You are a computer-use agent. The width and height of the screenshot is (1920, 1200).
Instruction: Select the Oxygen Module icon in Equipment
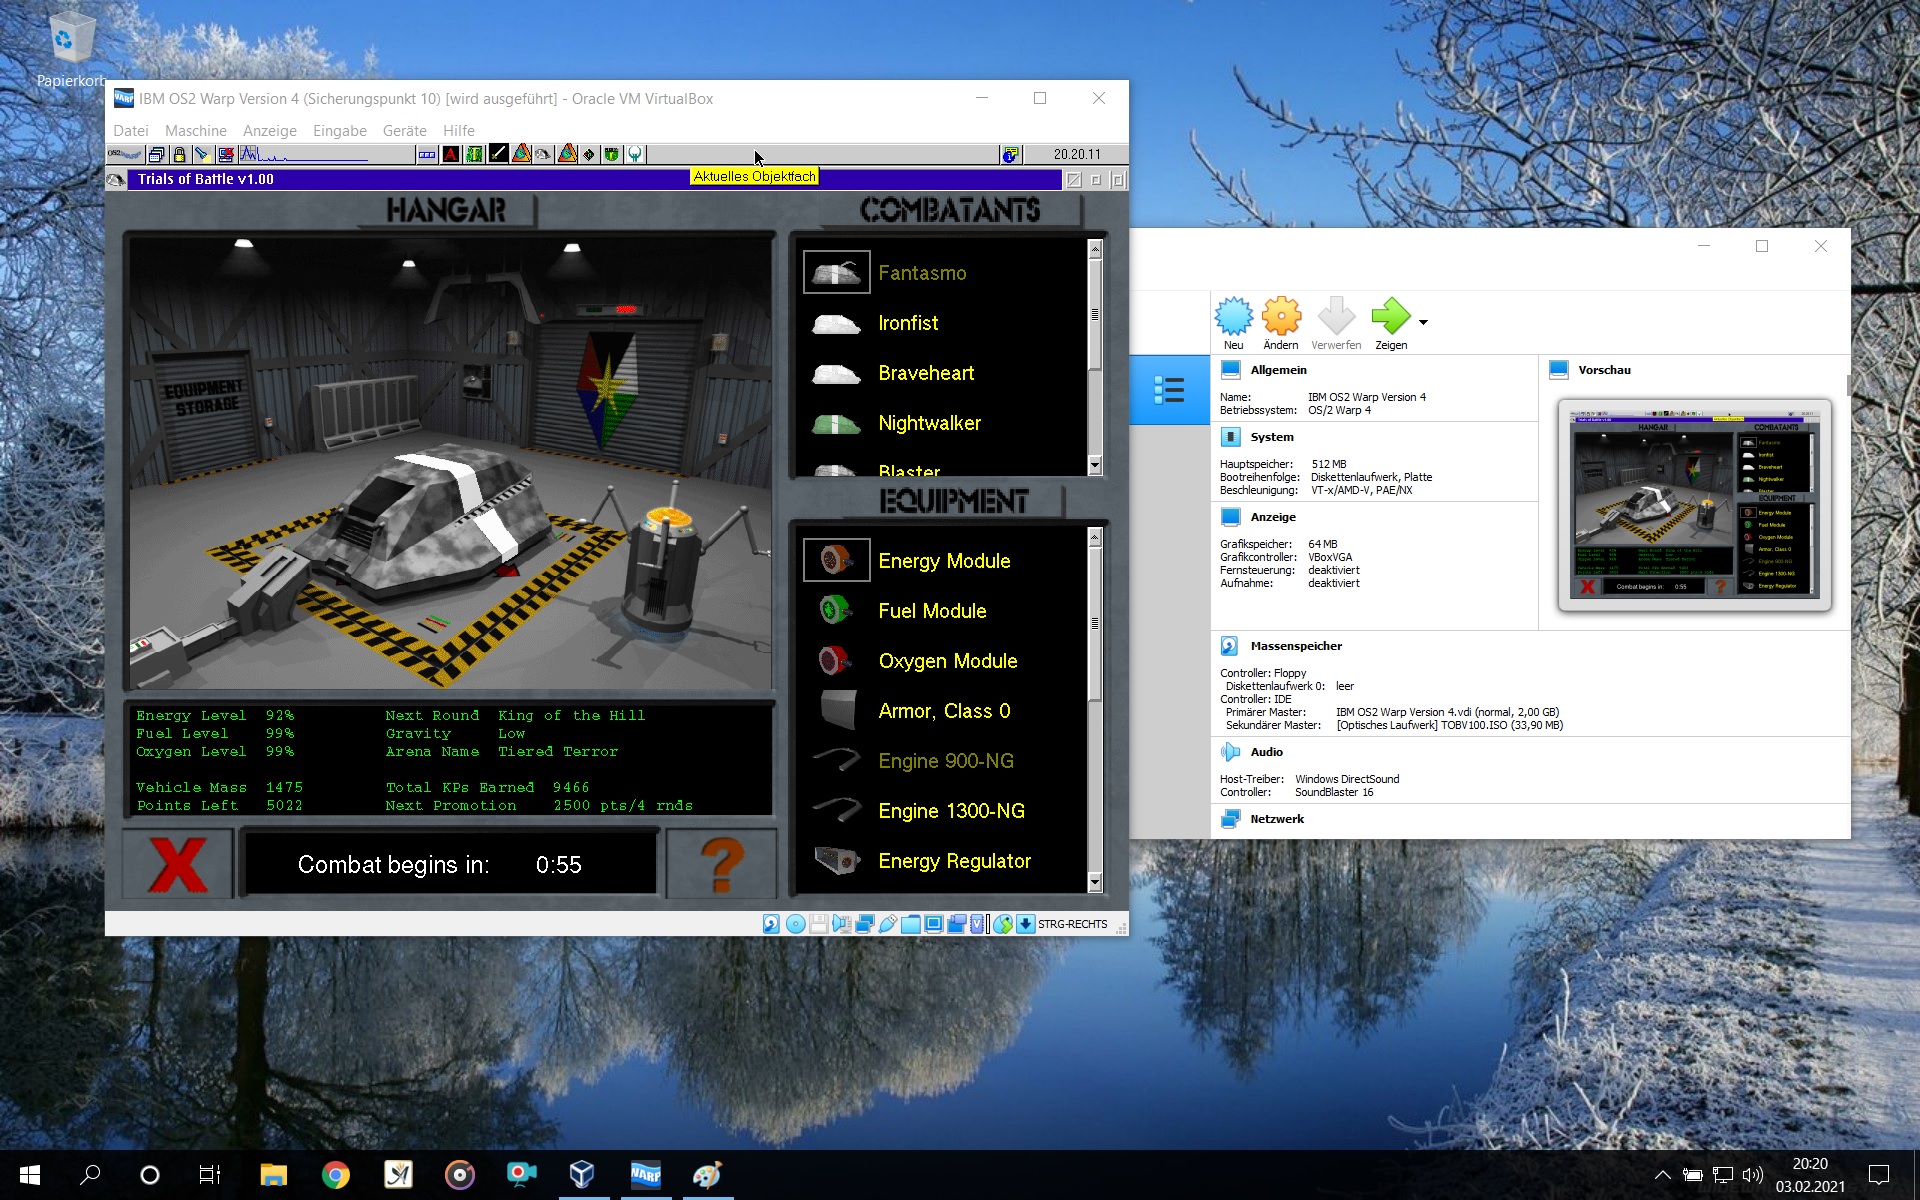pyautogui.click(x=836, y=660)
